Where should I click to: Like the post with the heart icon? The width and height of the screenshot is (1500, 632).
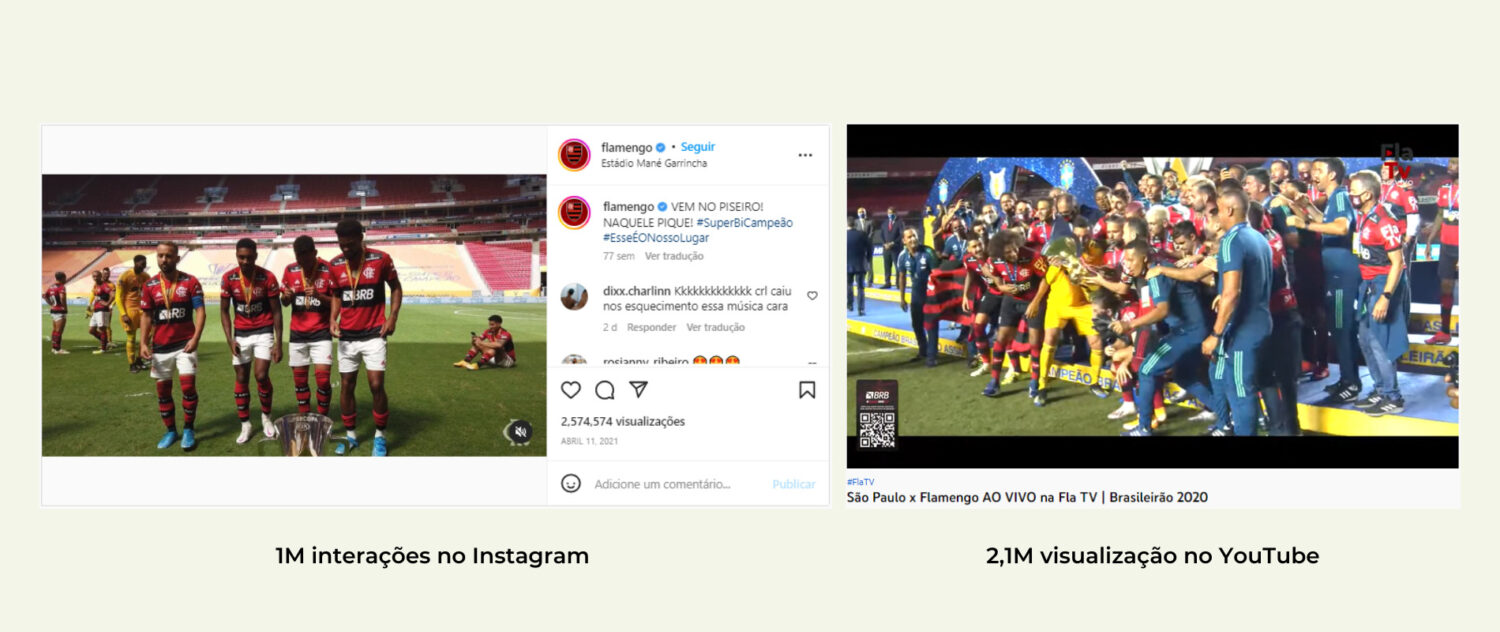tap(571, 390)
